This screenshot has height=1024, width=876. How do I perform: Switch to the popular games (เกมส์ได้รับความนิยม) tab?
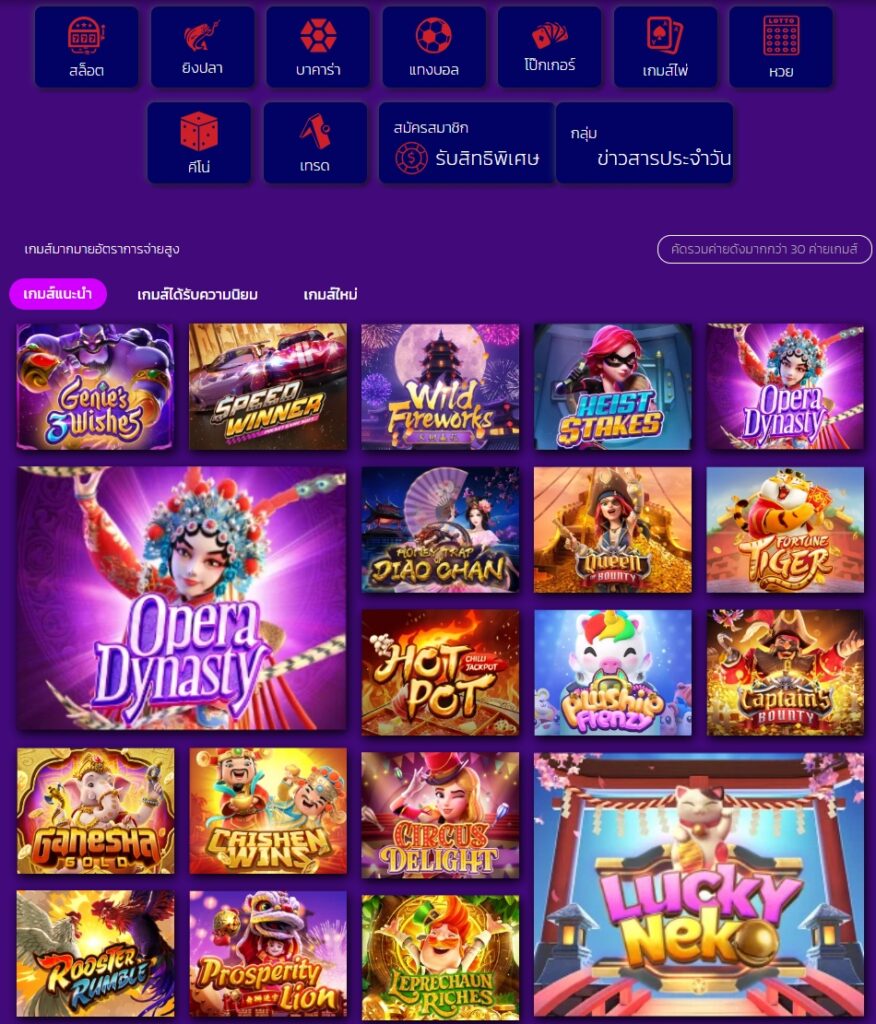(197, 295)
